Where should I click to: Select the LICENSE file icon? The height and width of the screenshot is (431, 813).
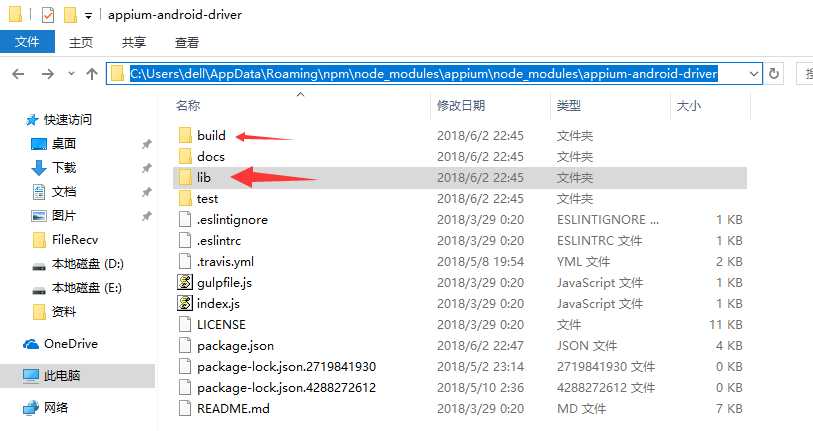(185, 325)
